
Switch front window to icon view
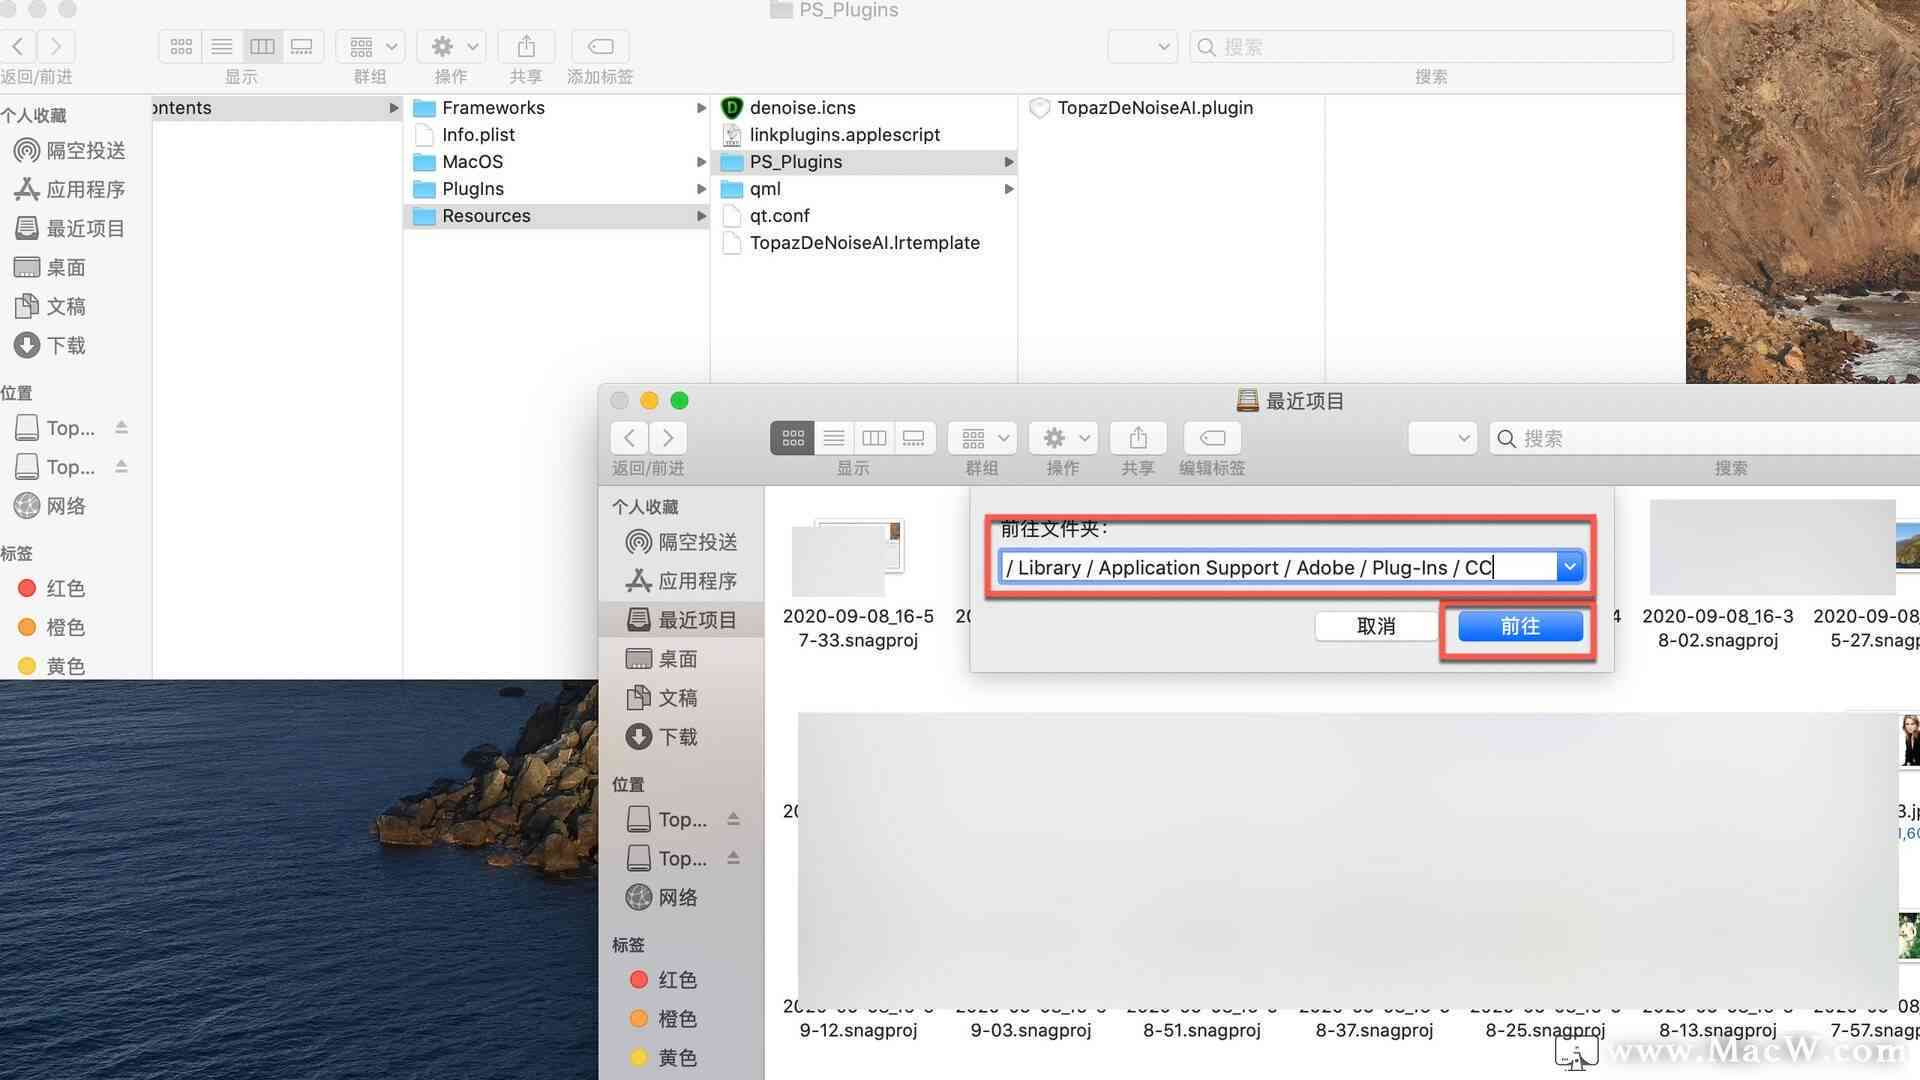pyautogui.click(x=793, y=438)
